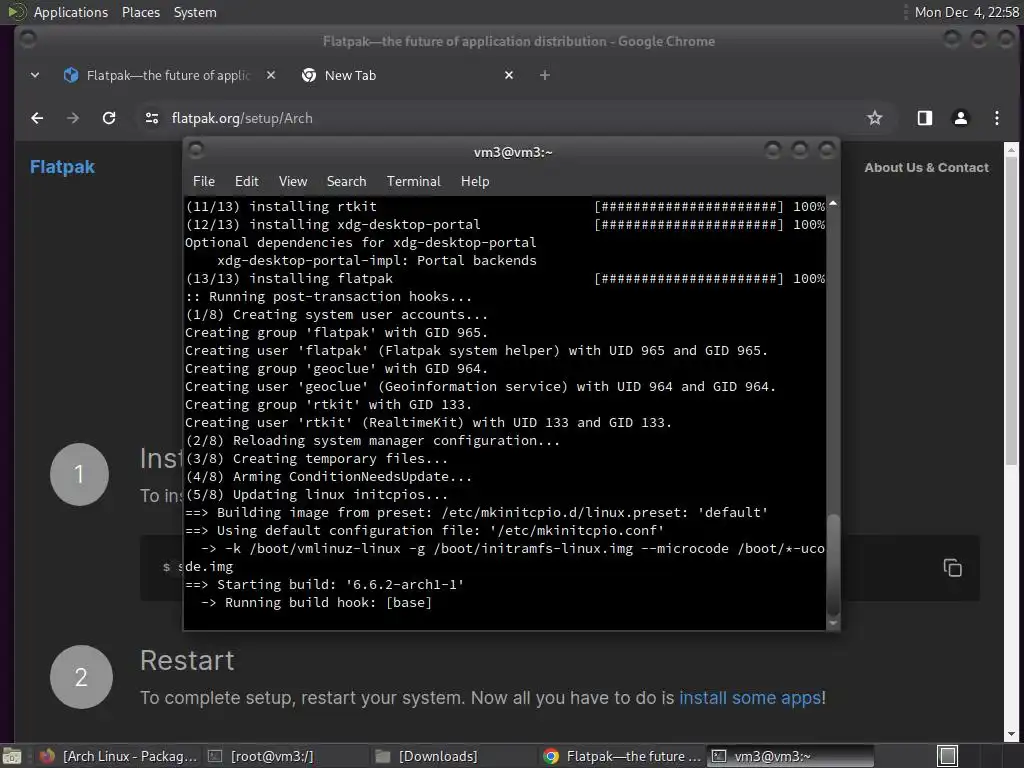Open site information icon in address bar

coord(152,118)
